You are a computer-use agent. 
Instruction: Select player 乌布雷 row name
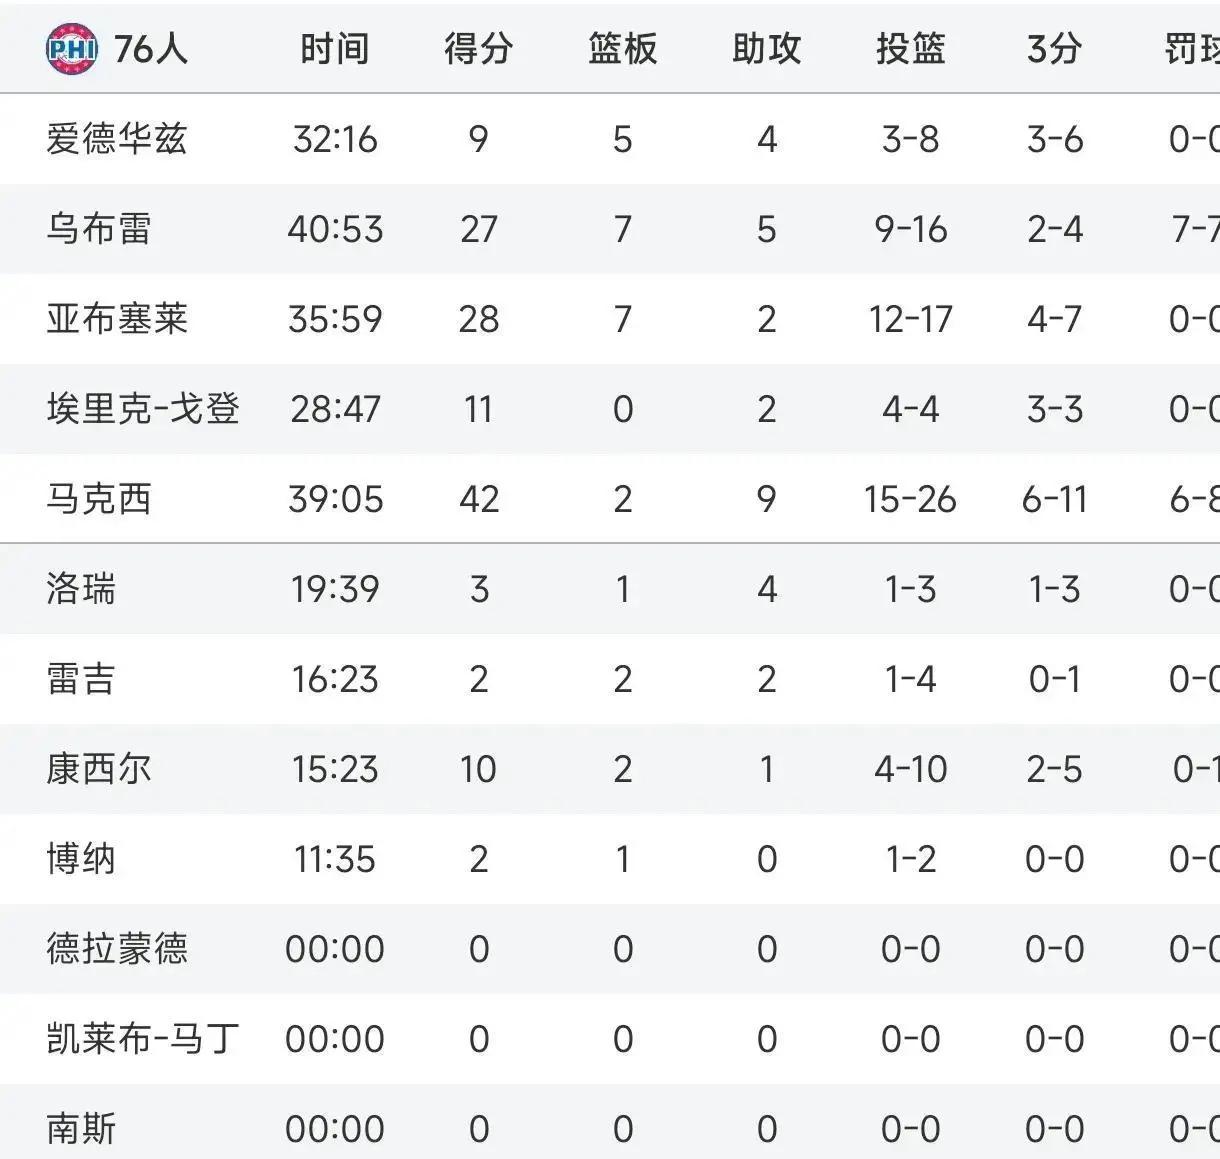(98, 229)
